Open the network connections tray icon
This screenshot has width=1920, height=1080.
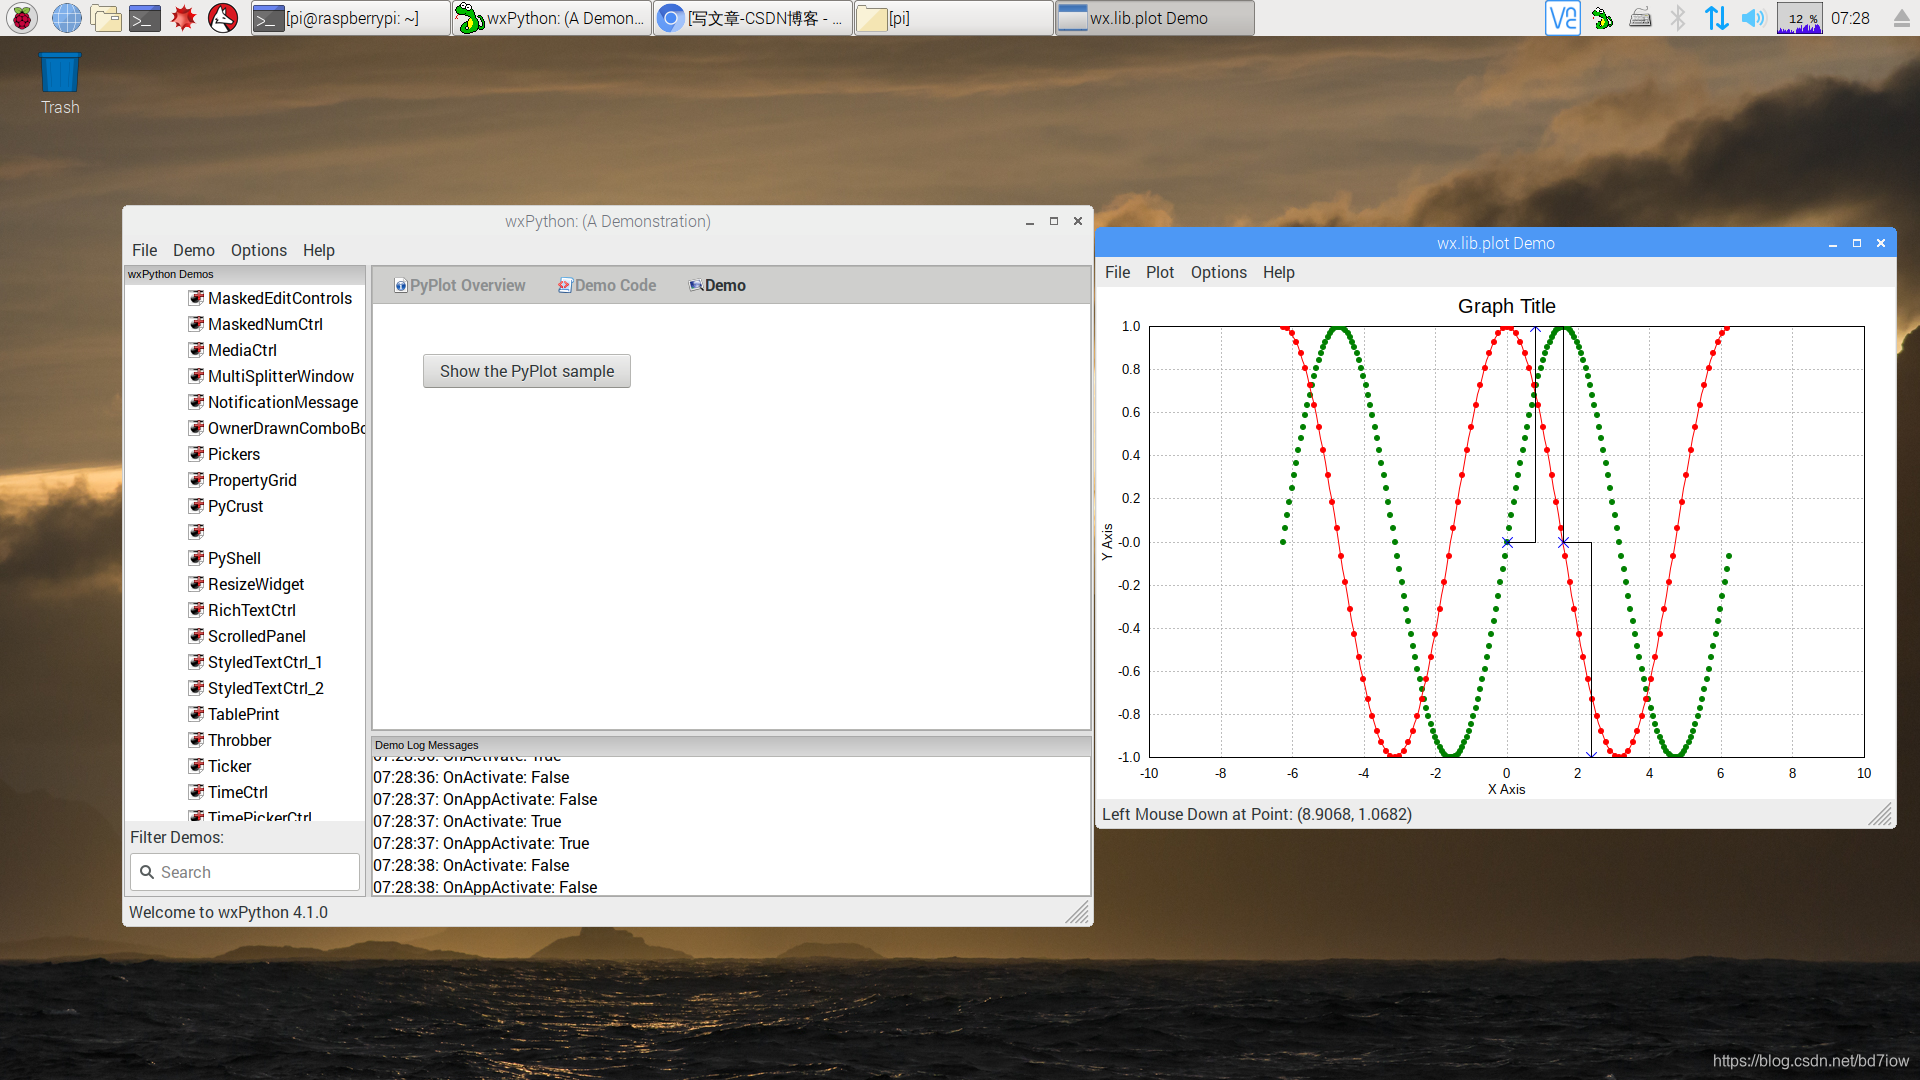(x=1716, y=18)
